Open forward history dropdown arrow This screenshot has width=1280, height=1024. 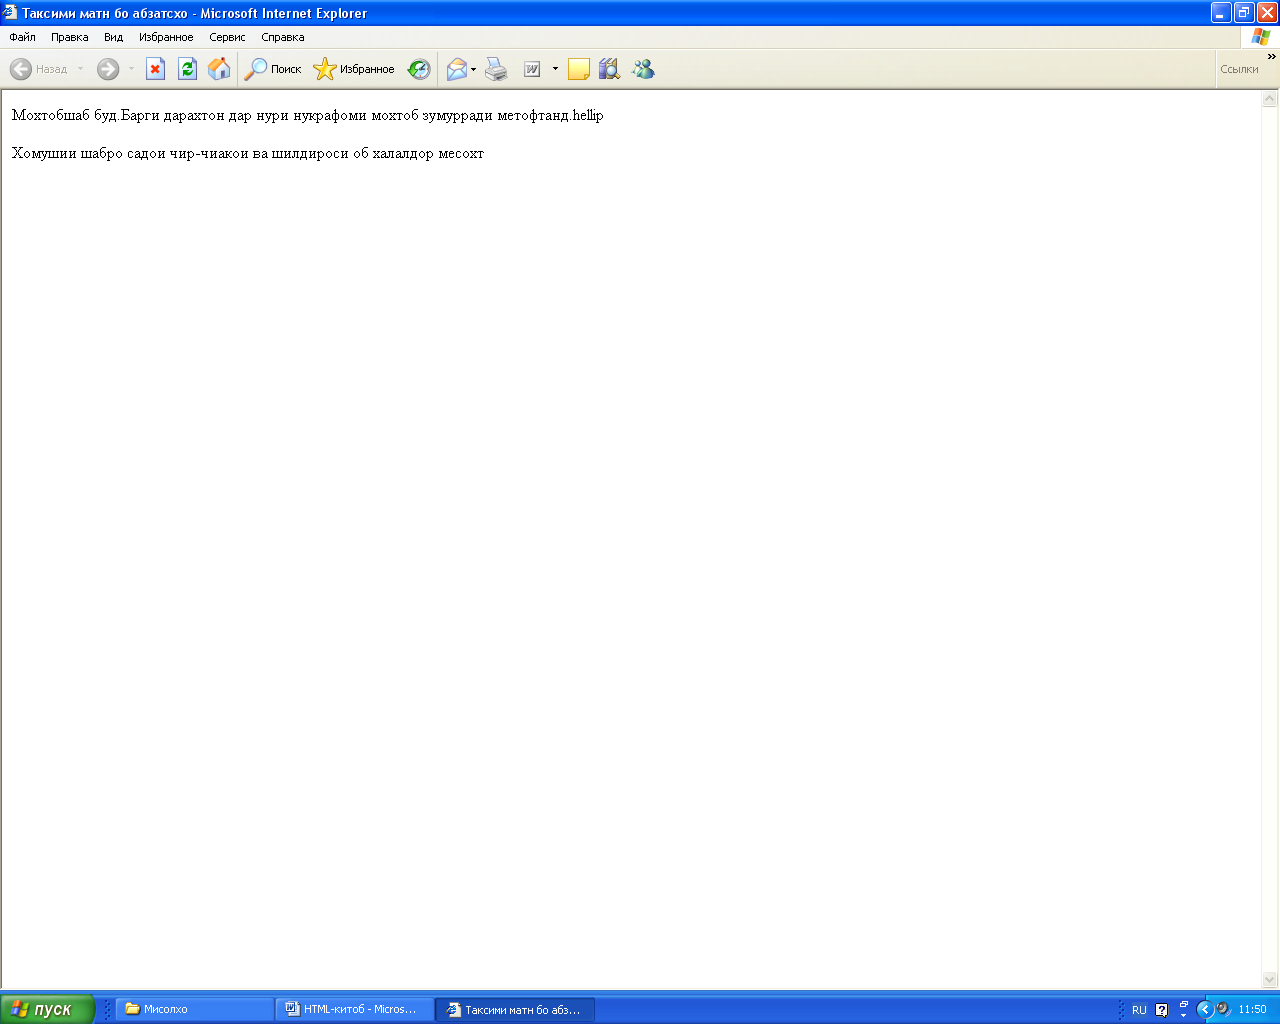[131, 69]
